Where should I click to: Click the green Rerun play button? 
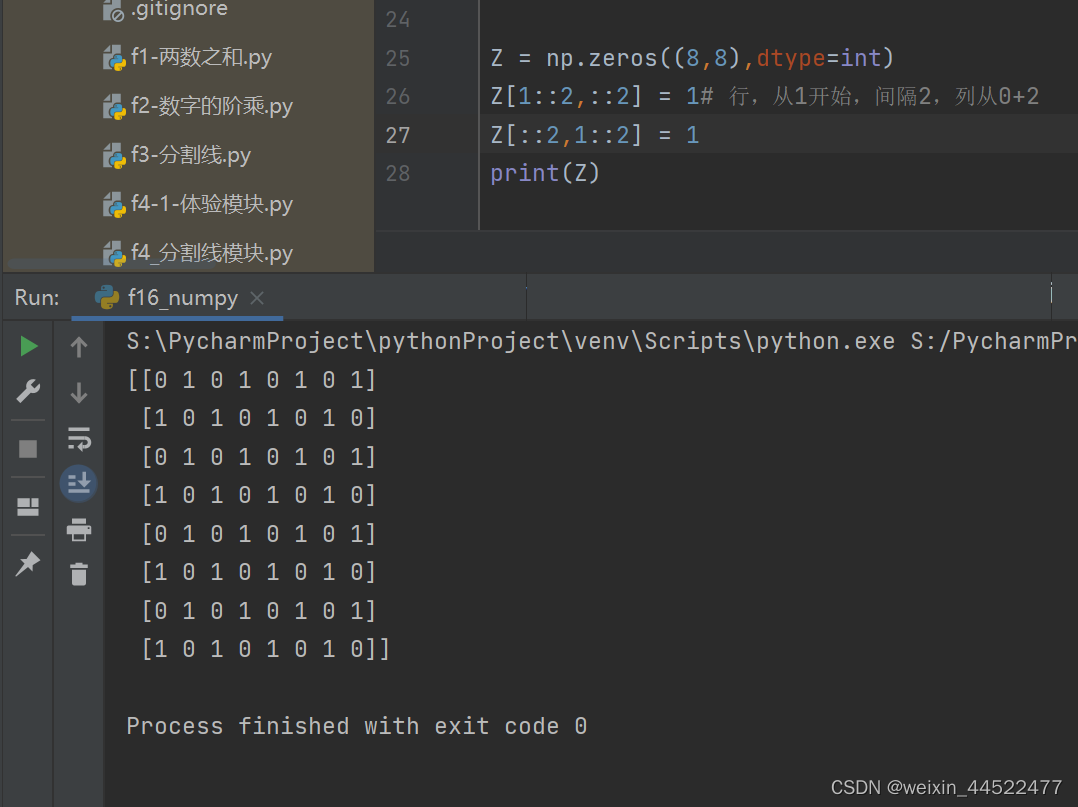[28, 346]
